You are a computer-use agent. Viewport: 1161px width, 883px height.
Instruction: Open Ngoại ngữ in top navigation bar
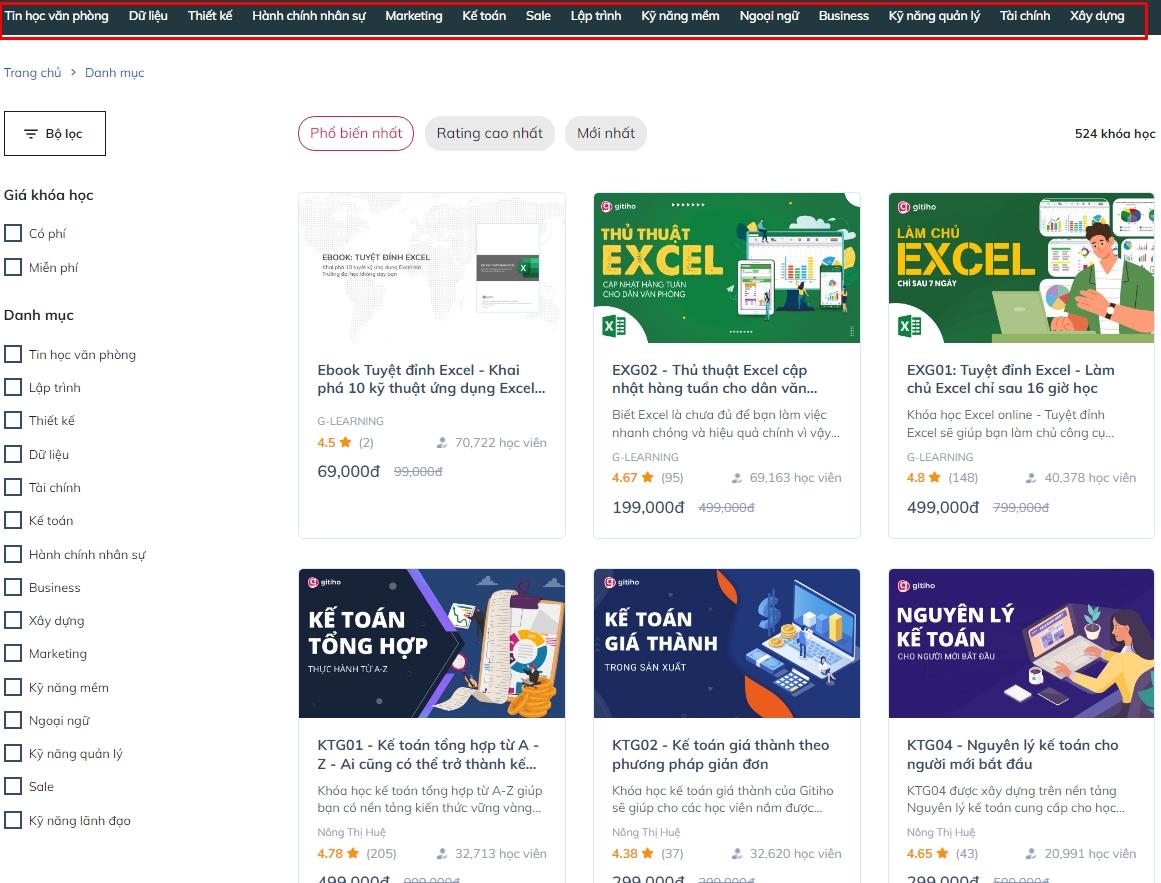pos(769,16)
